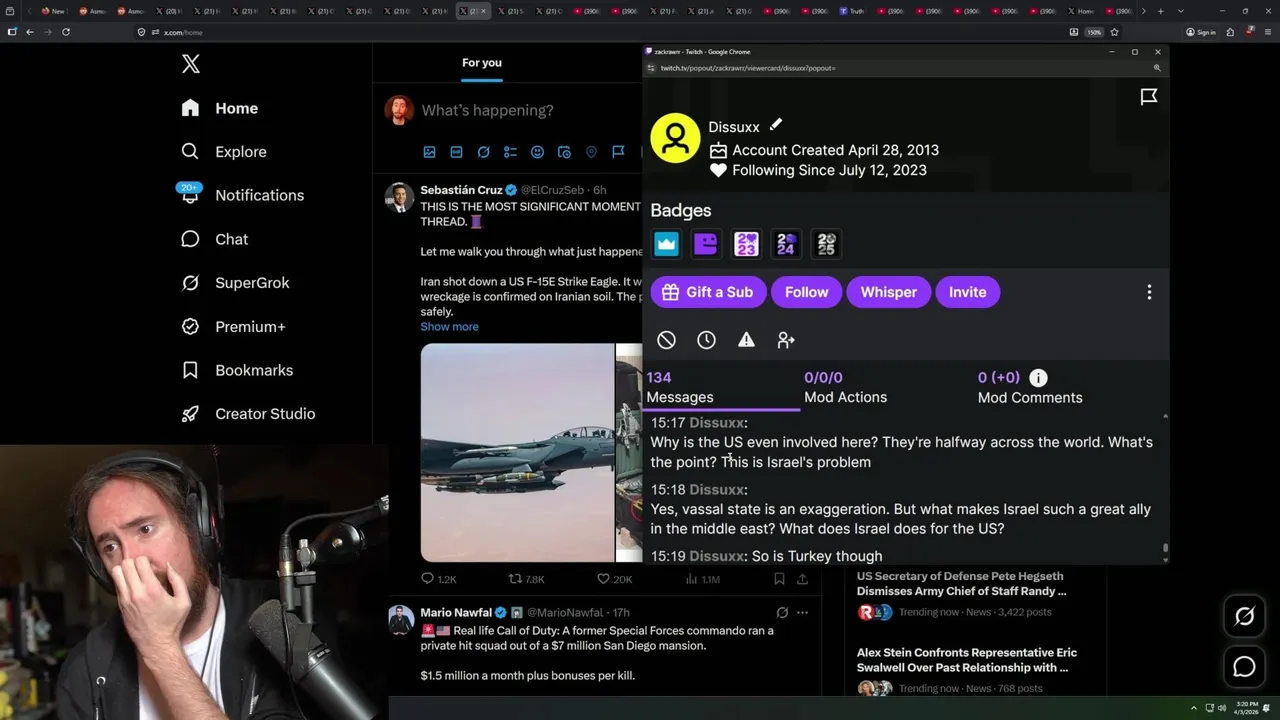Image resolution: width=1280 pixels, height=720 pixels.
Task: Click info icon beside Mod Comments count
Action: tap(1038, 378)
